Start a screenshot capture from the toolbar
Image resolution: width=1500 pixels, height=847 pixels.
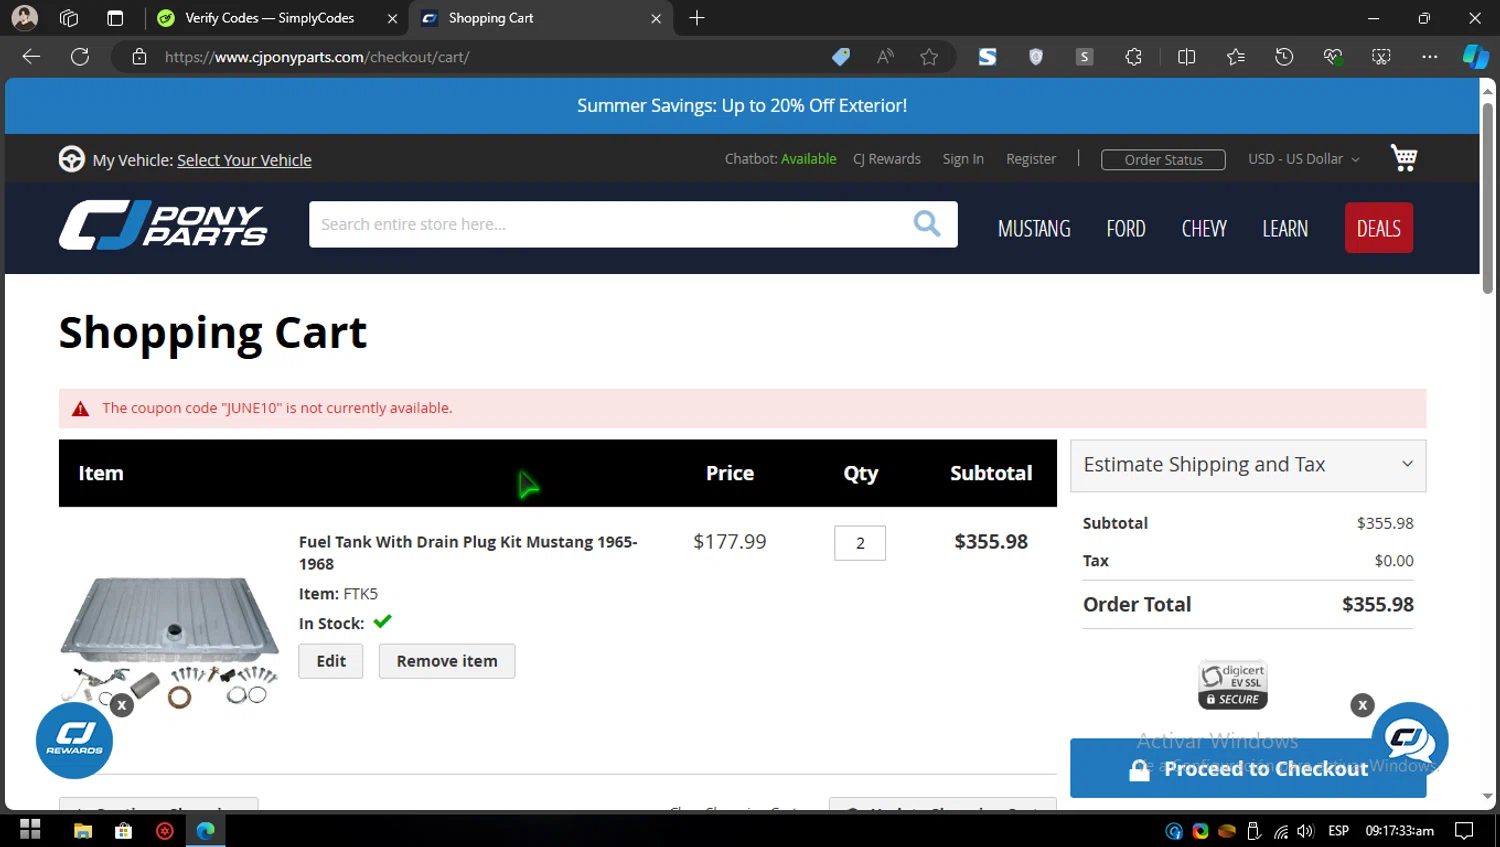pos(1381,57)
